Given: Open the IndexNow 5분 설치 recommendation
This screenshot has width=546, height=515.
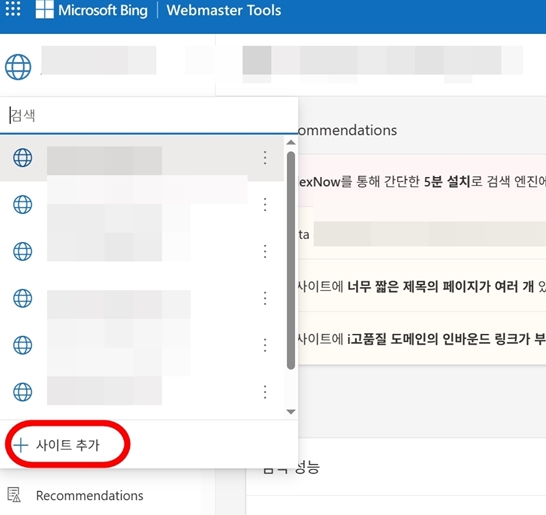Looking at the screenshot, I should coord(422,181).
